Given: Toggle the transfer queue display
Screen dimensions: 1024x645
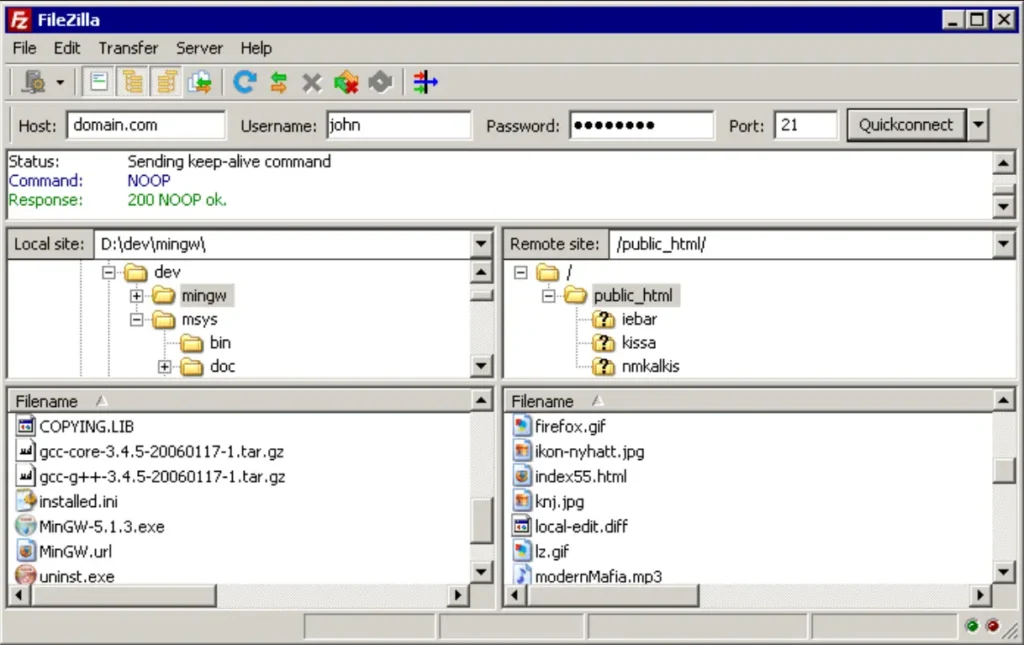Looking at the screenshot, I should click(x=199, y=81).
